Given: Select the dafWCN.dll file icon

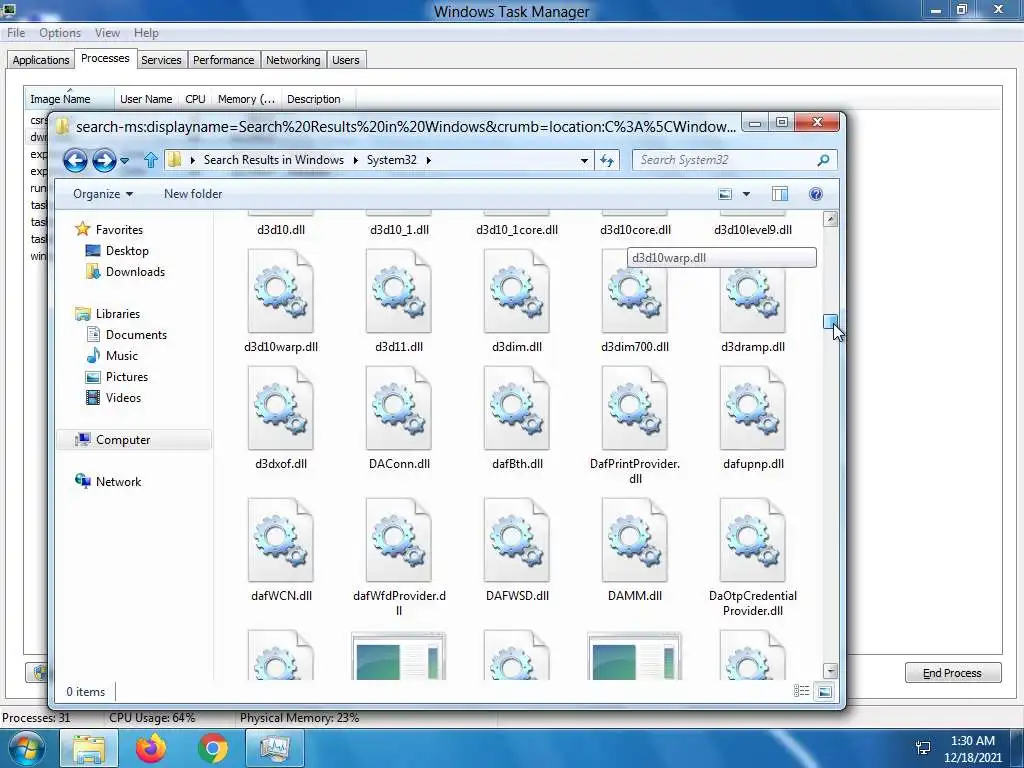Looking at the screenshot, I should [281, 540].
